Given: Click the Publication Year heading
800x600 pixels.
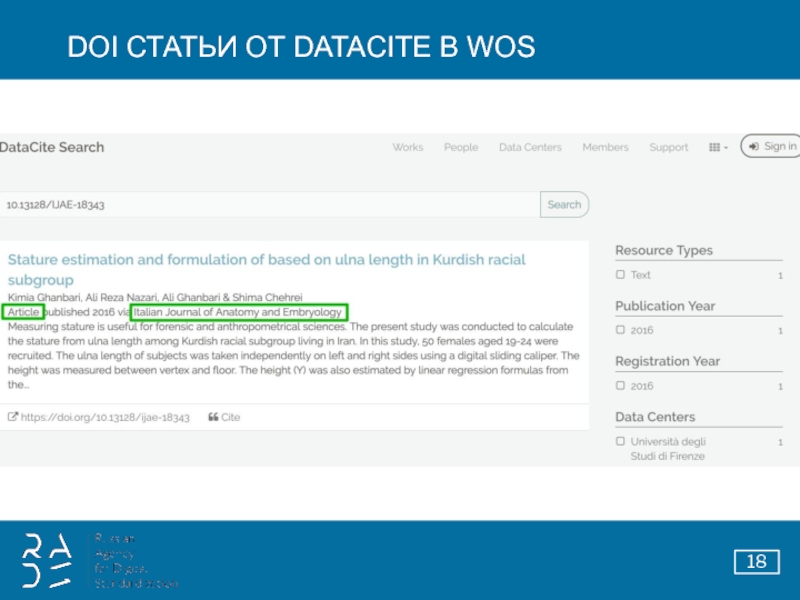Looking at the screenshot, I should tap(665, 306).
